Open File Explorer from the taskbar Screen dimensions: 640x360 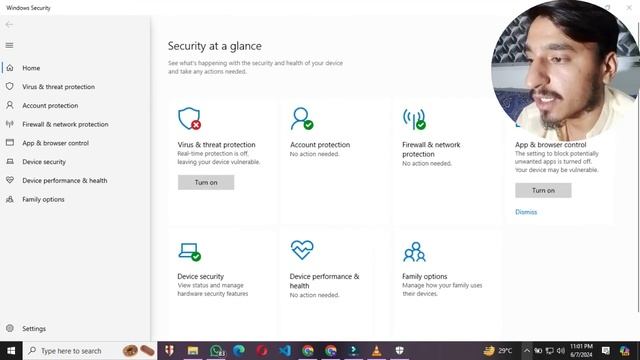(193, 351)
